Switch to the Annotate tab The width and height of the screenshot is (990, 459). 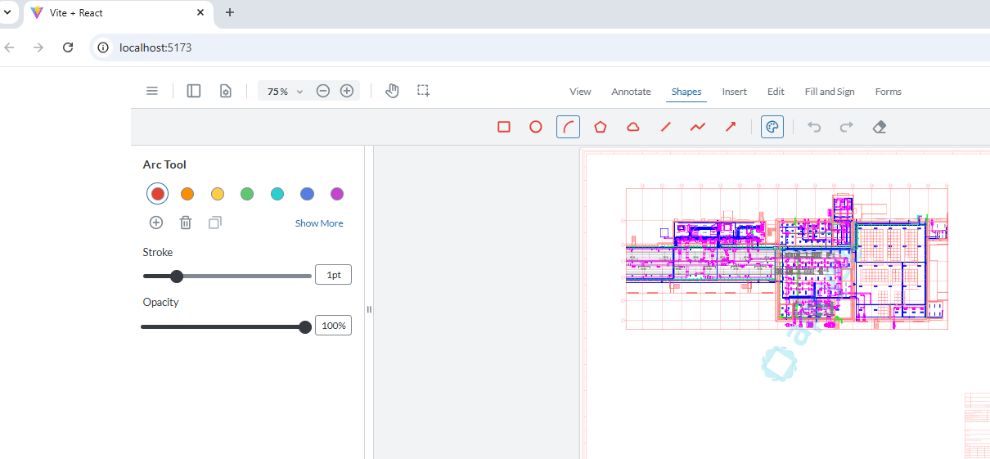point(631,92)
